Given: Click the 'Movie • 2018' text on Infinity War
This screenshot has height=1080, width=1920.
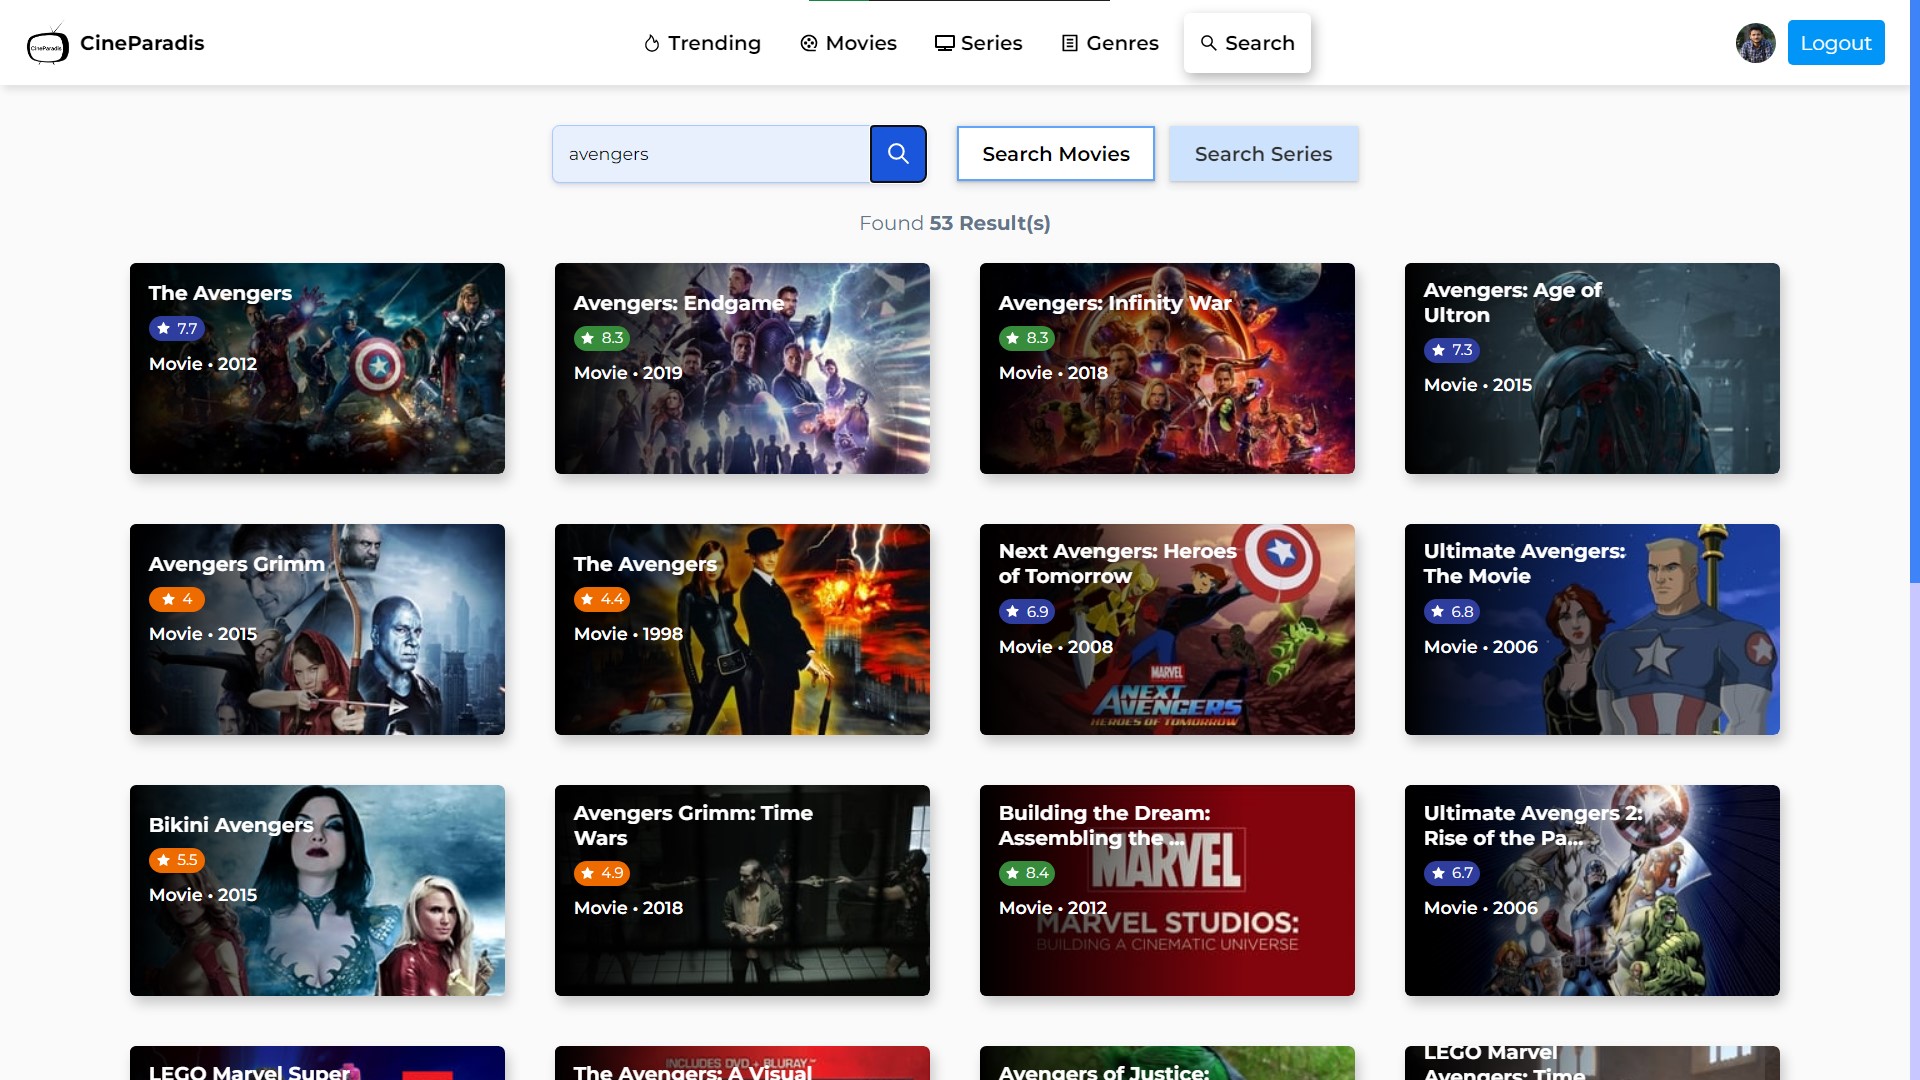Looking at the screenshot, I should tap(1053, 373).
